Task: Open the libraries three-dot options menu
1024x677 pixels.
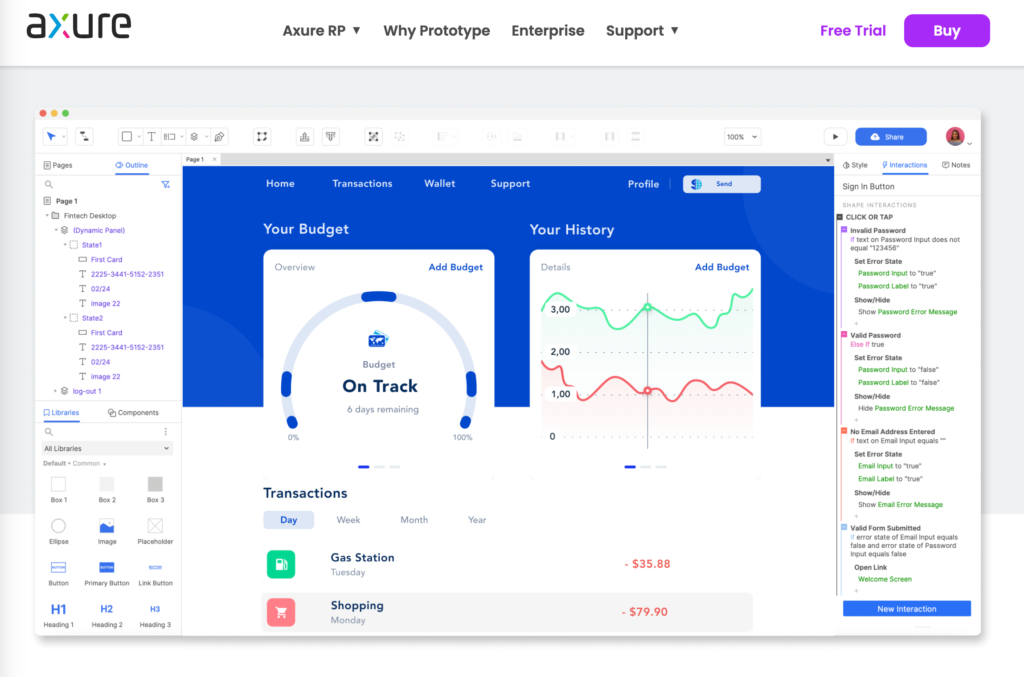Action: coord(166,432)
